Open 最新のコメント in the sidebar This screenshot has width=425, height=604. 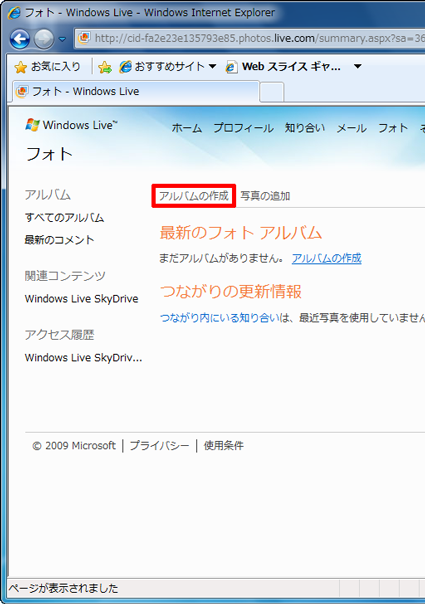[59, 240]
